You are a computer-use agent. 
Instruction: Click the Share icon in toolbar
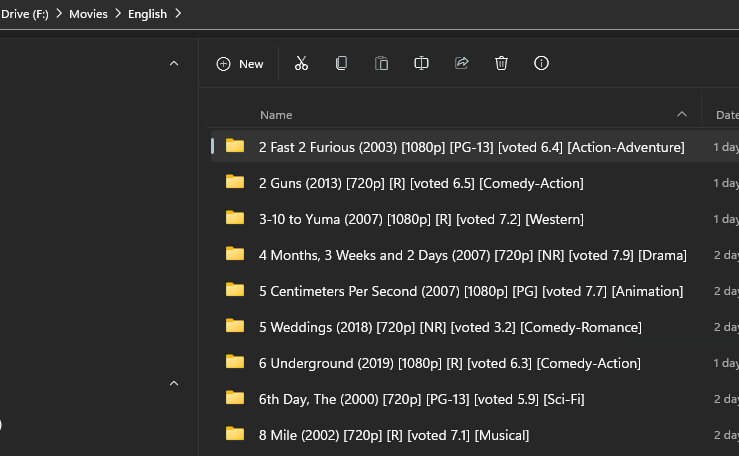(461, 63)
